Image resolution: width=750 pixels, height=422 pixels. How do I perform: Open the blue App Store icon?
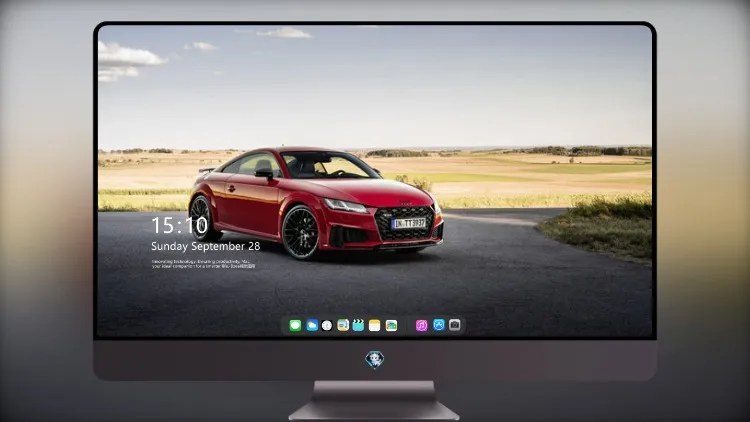point(439,325)
